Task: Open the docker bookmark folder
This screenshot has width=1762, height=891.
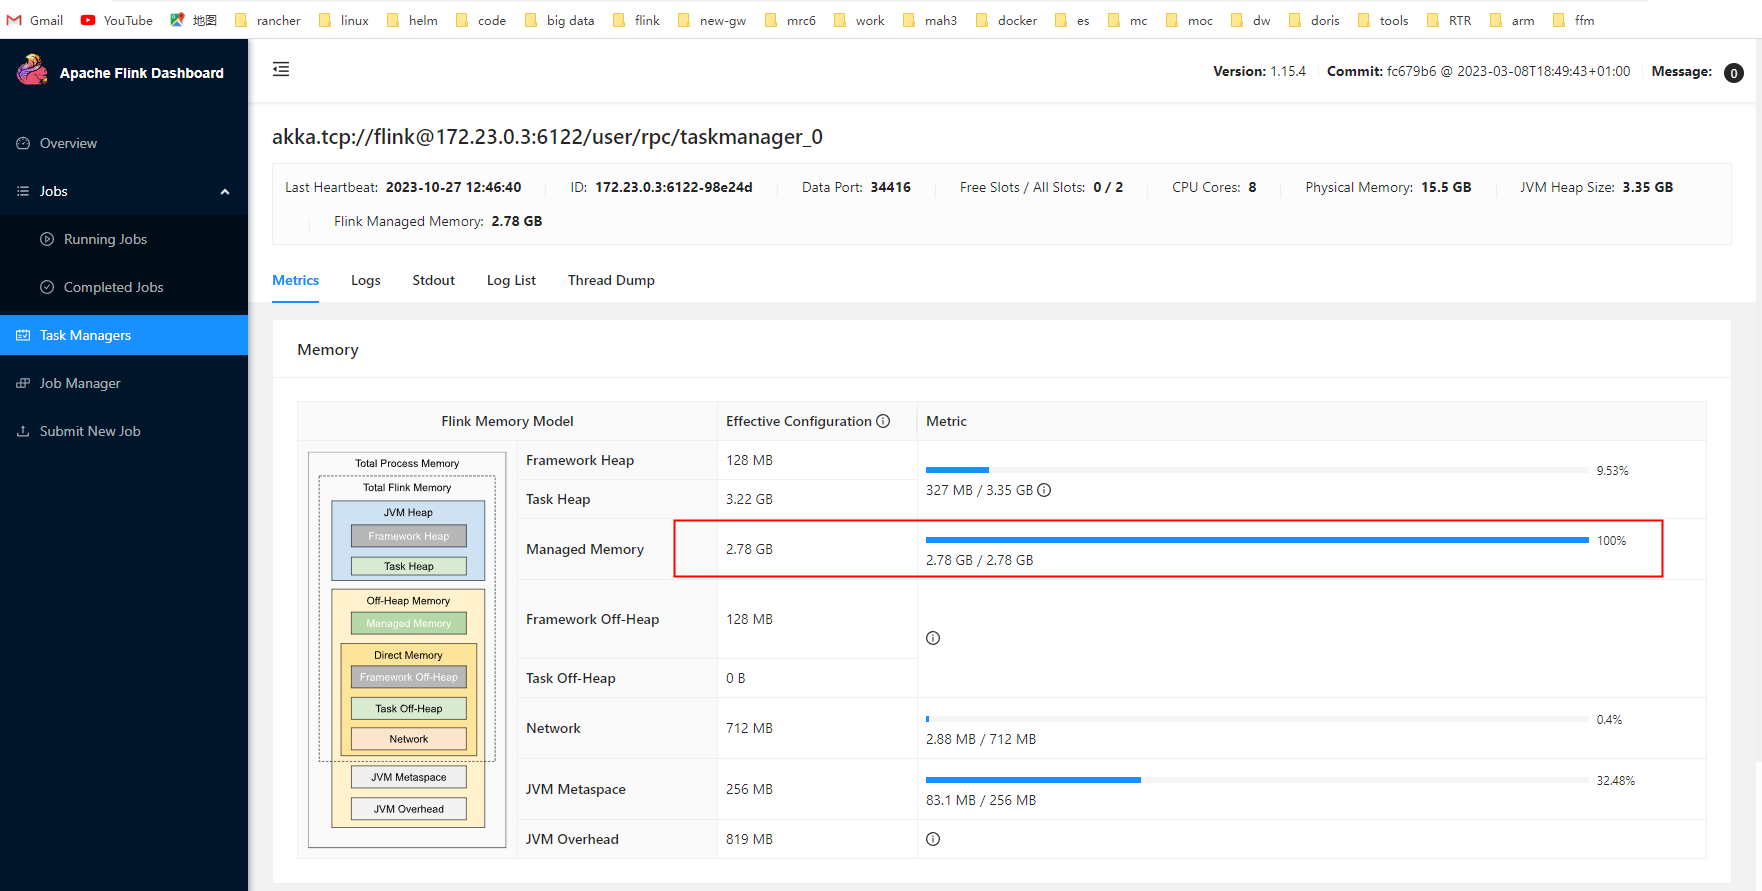Action: [1006, 20]
